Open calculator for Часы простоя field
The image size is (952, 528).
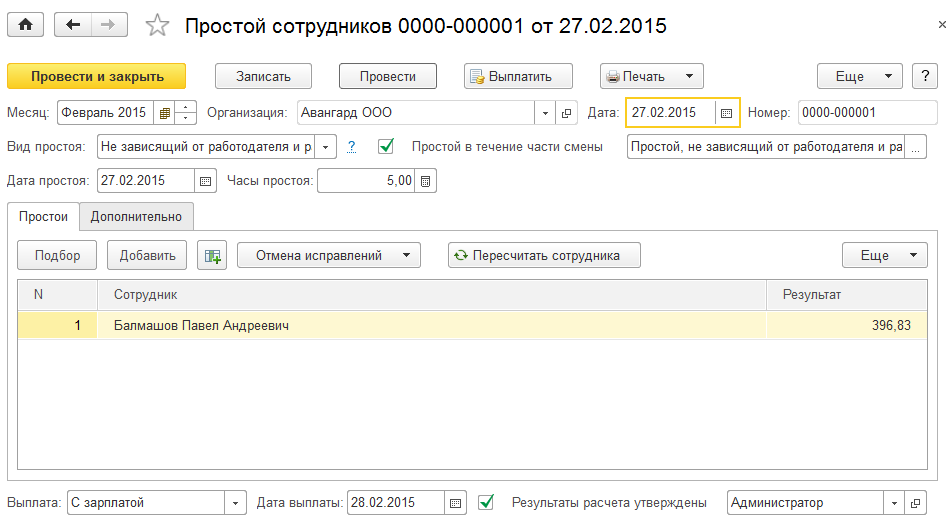(425, 181)
